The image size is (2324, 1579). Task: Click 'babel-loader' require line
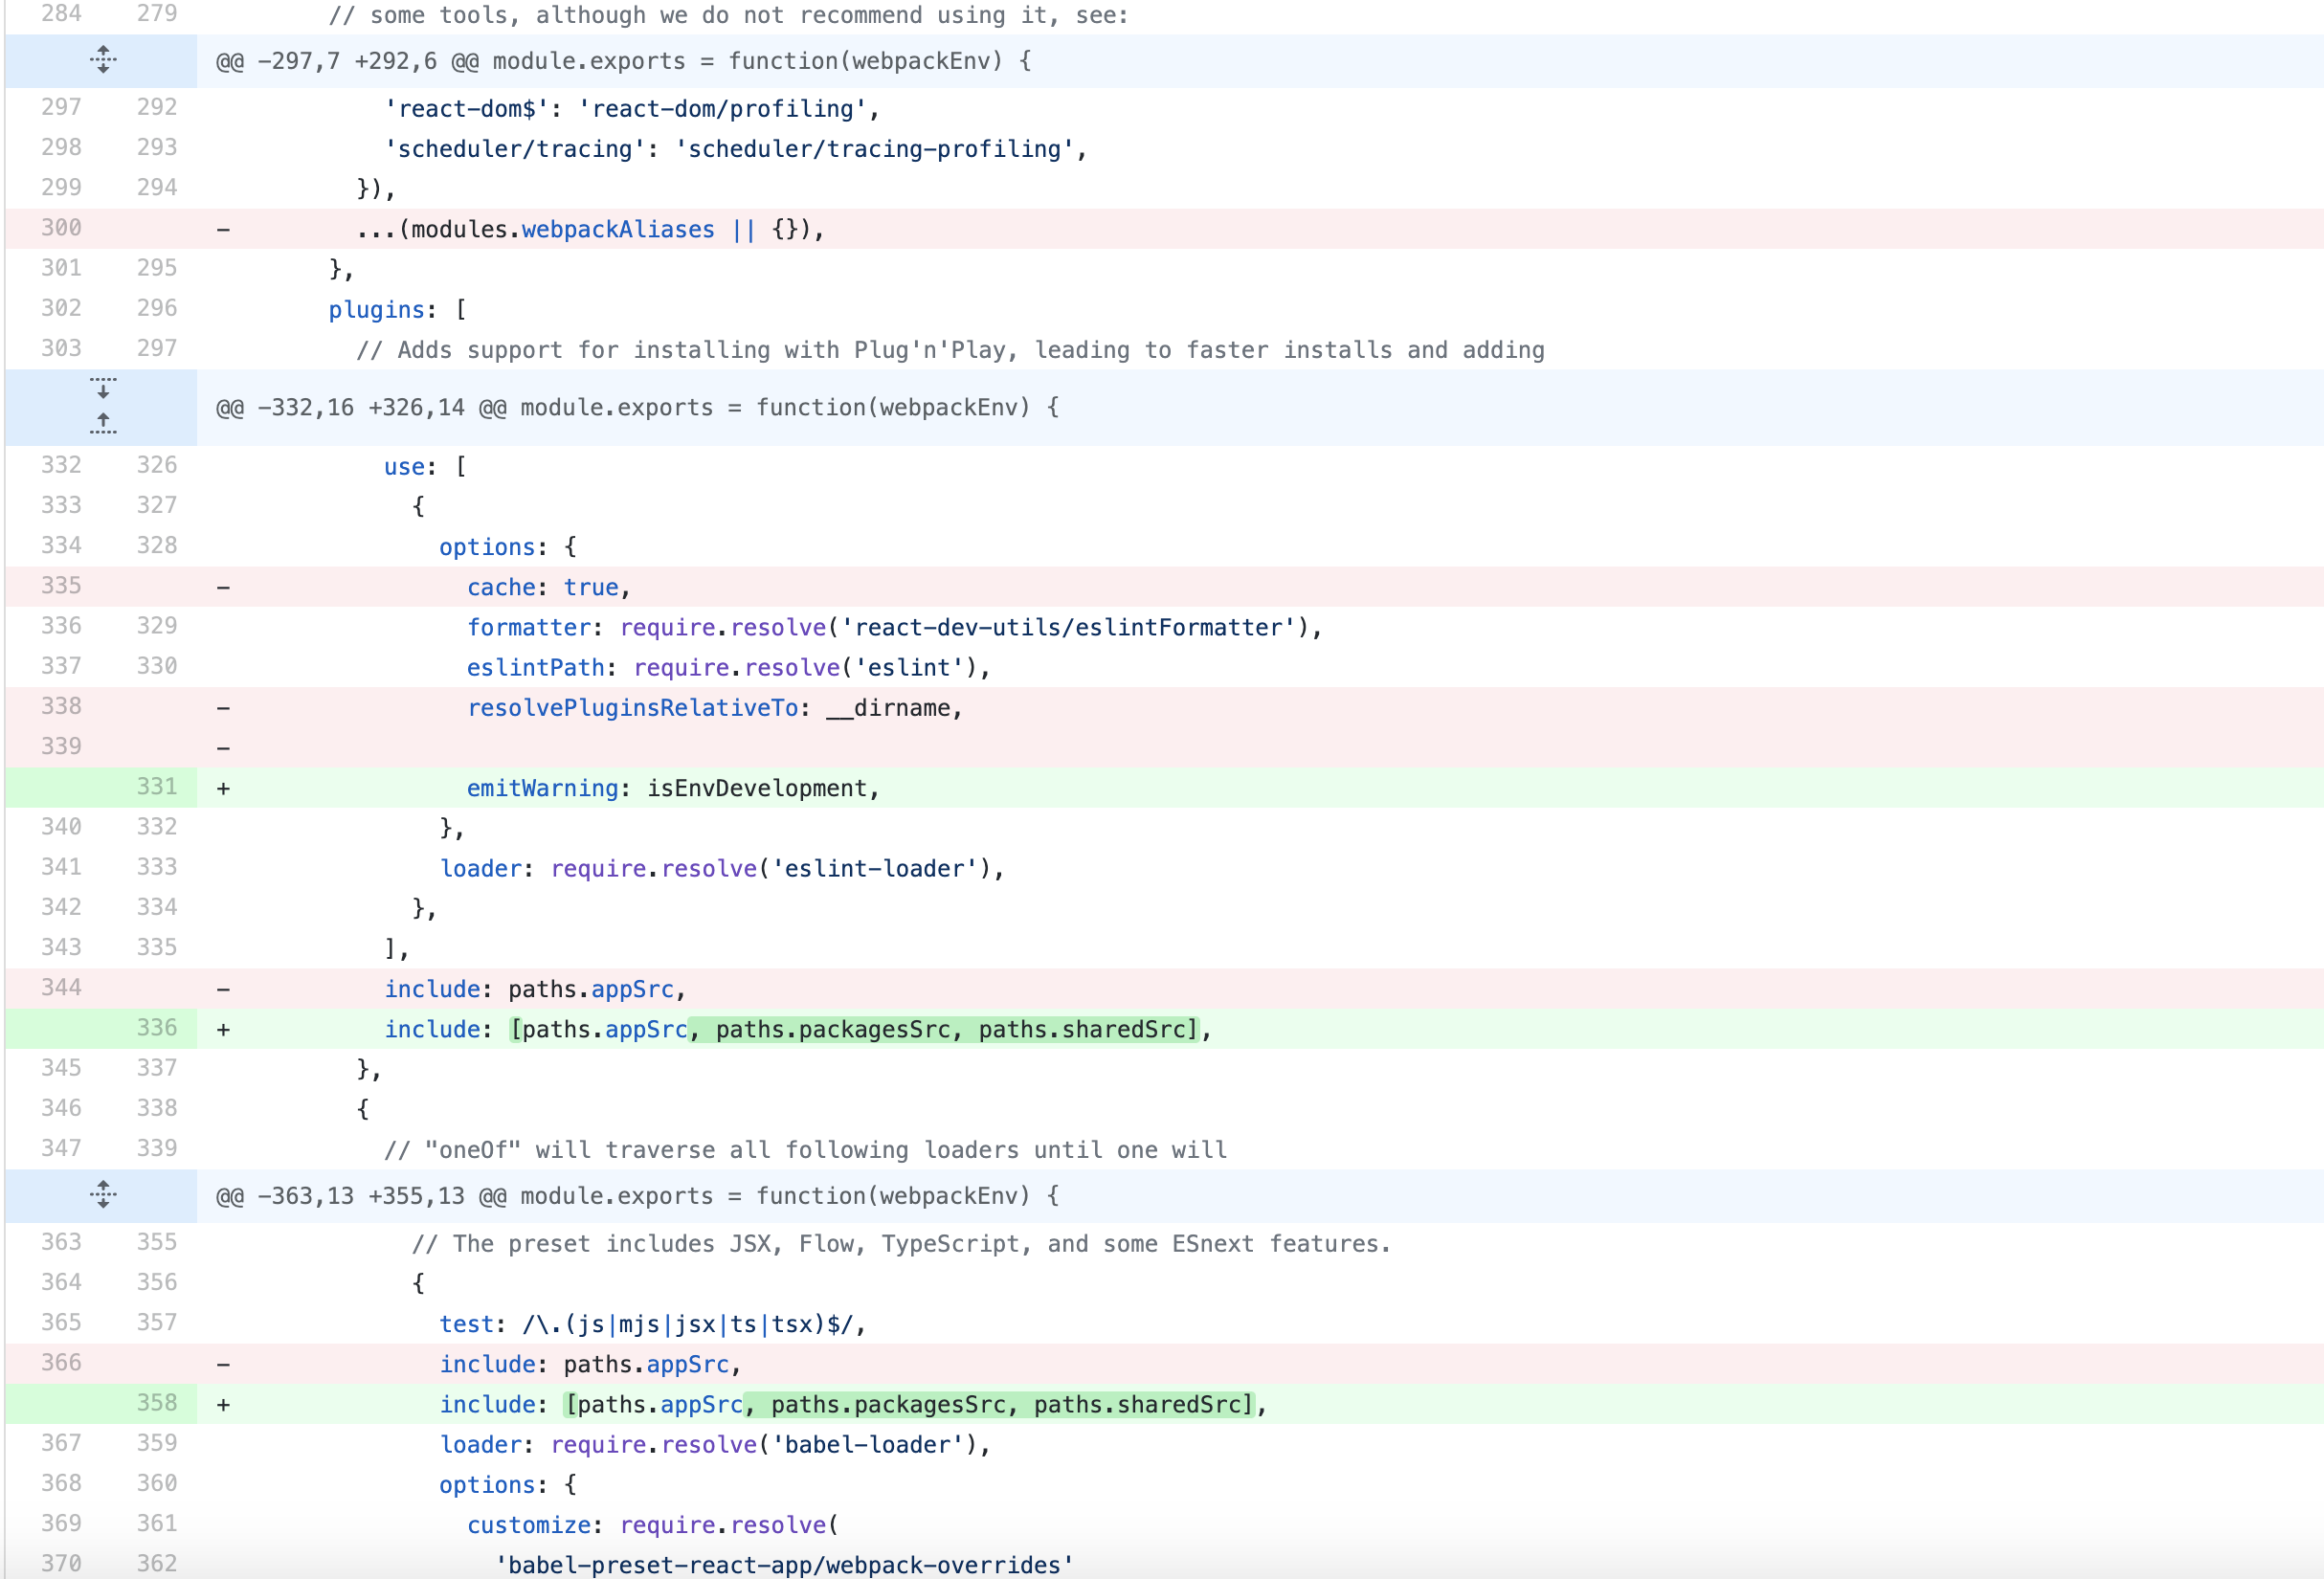click(x=714, y=1445)
